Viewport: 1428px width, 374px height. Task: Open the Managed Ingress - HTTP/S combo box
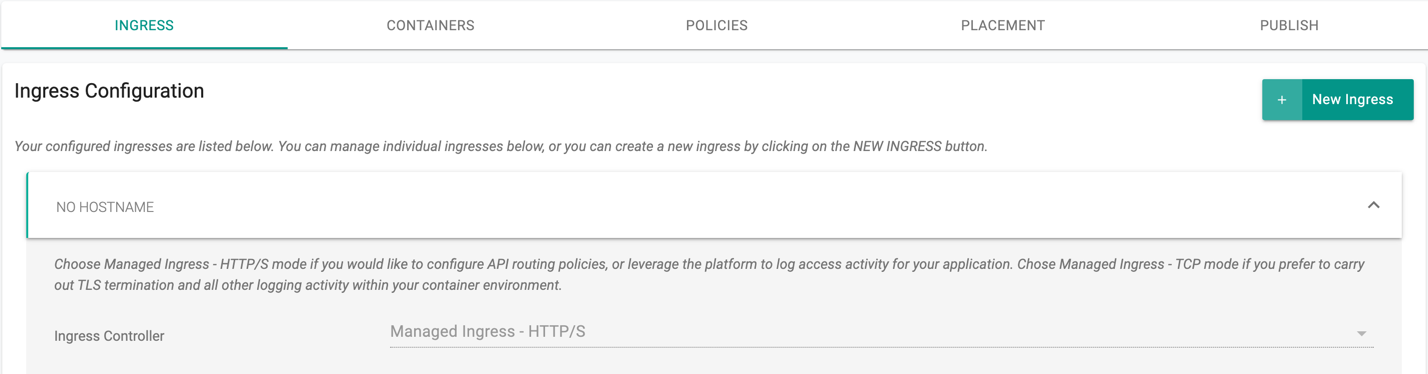[x=881, y=332]
